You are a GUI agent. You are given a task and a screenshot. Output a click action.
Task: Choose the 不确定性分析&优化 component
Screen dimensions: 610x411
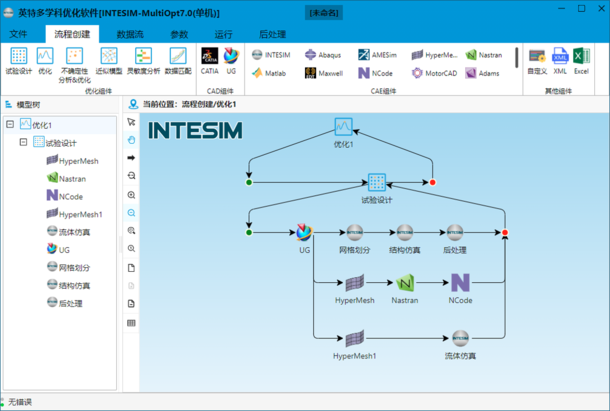[74, 65]
